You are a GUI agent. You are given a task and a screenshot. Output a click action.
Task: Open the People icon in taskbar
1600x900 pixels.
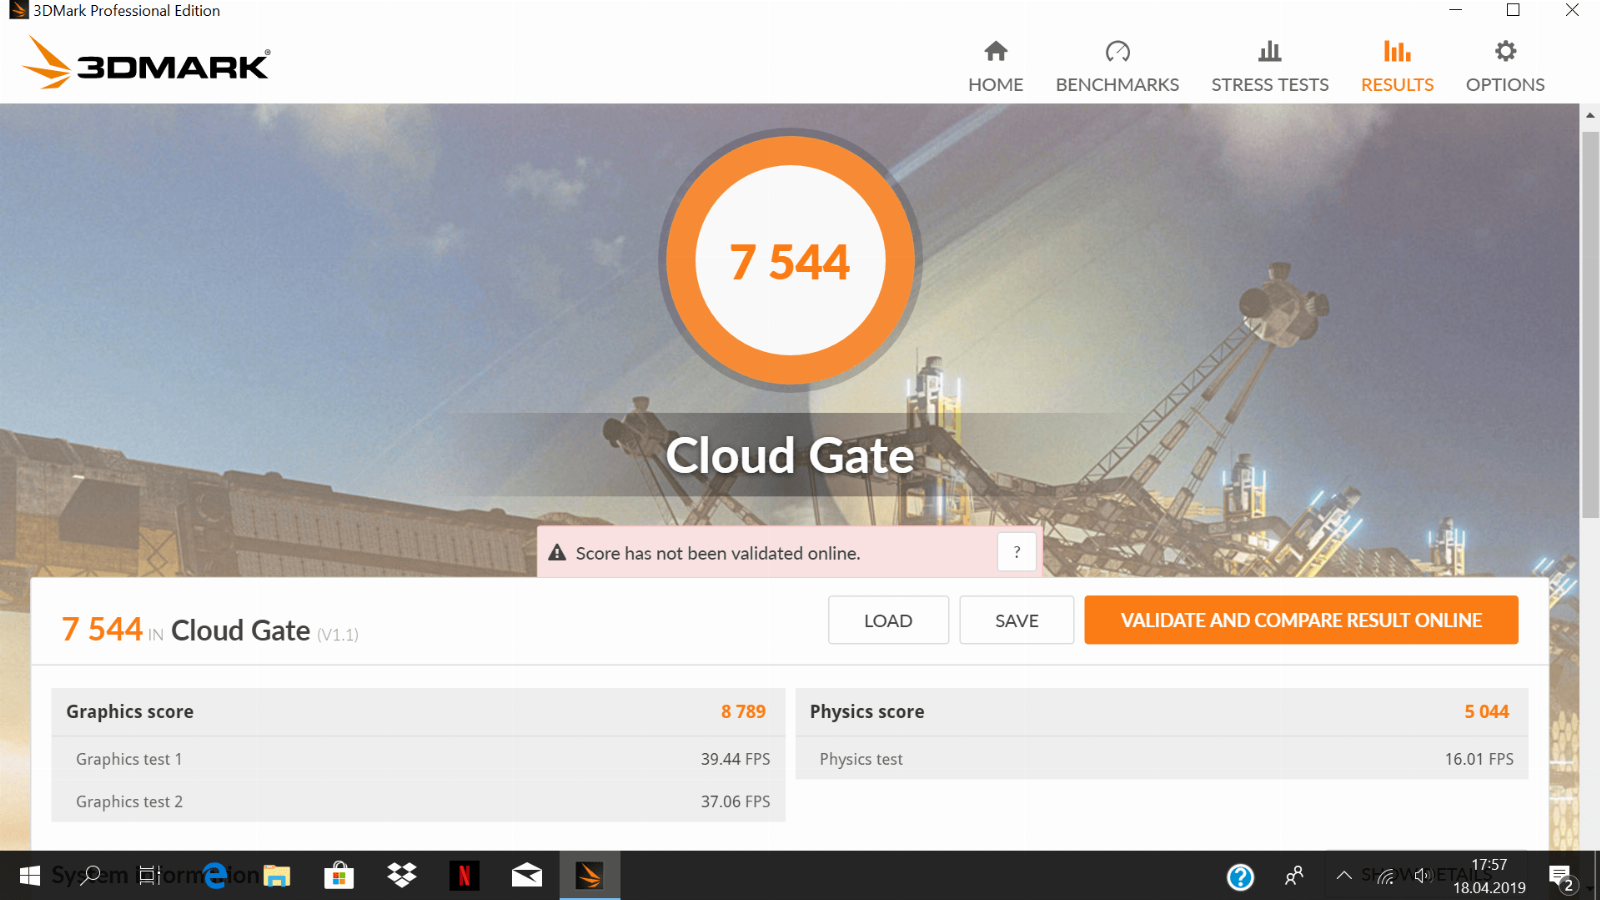point(1294,876)
